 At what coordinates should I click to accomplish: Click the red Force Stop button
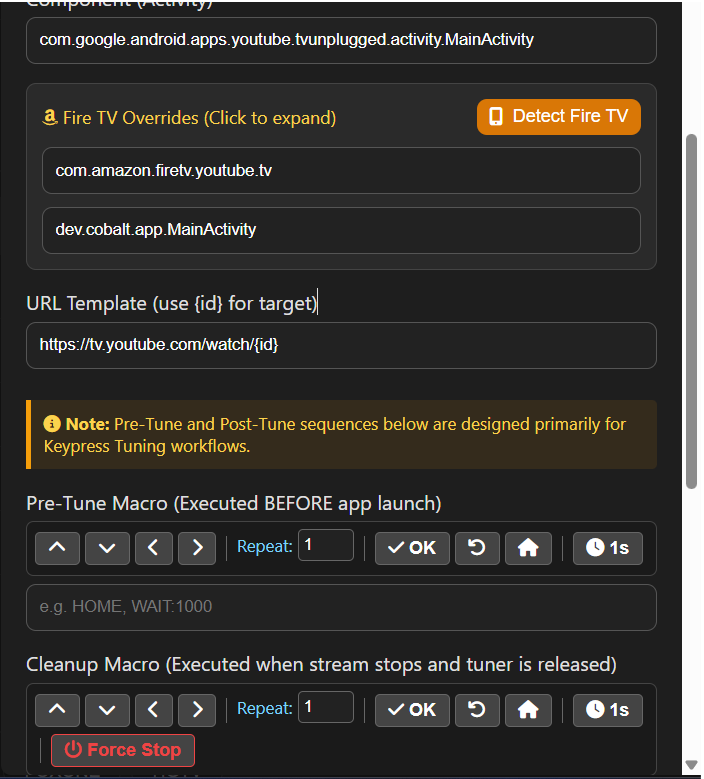(123, 750)
